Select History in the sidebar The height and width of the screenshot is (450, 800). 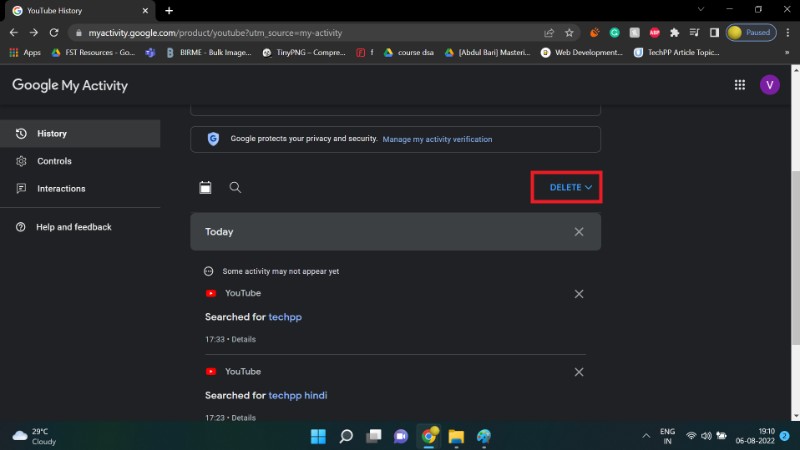pos(52,133)
